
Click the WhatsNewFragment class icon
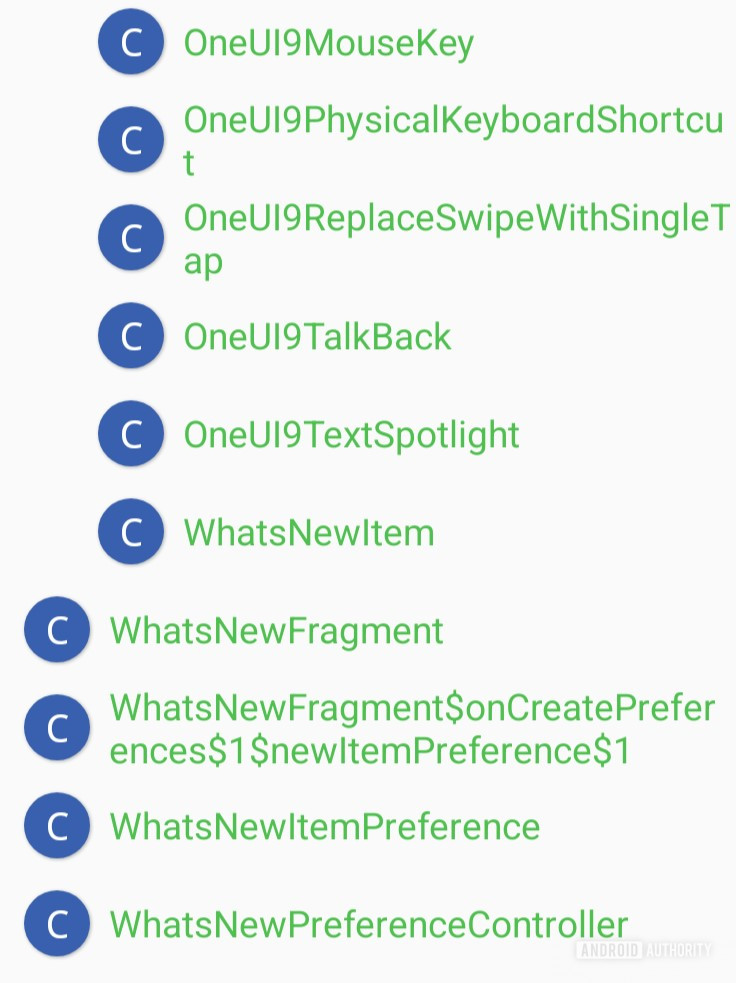click(56, 629)
